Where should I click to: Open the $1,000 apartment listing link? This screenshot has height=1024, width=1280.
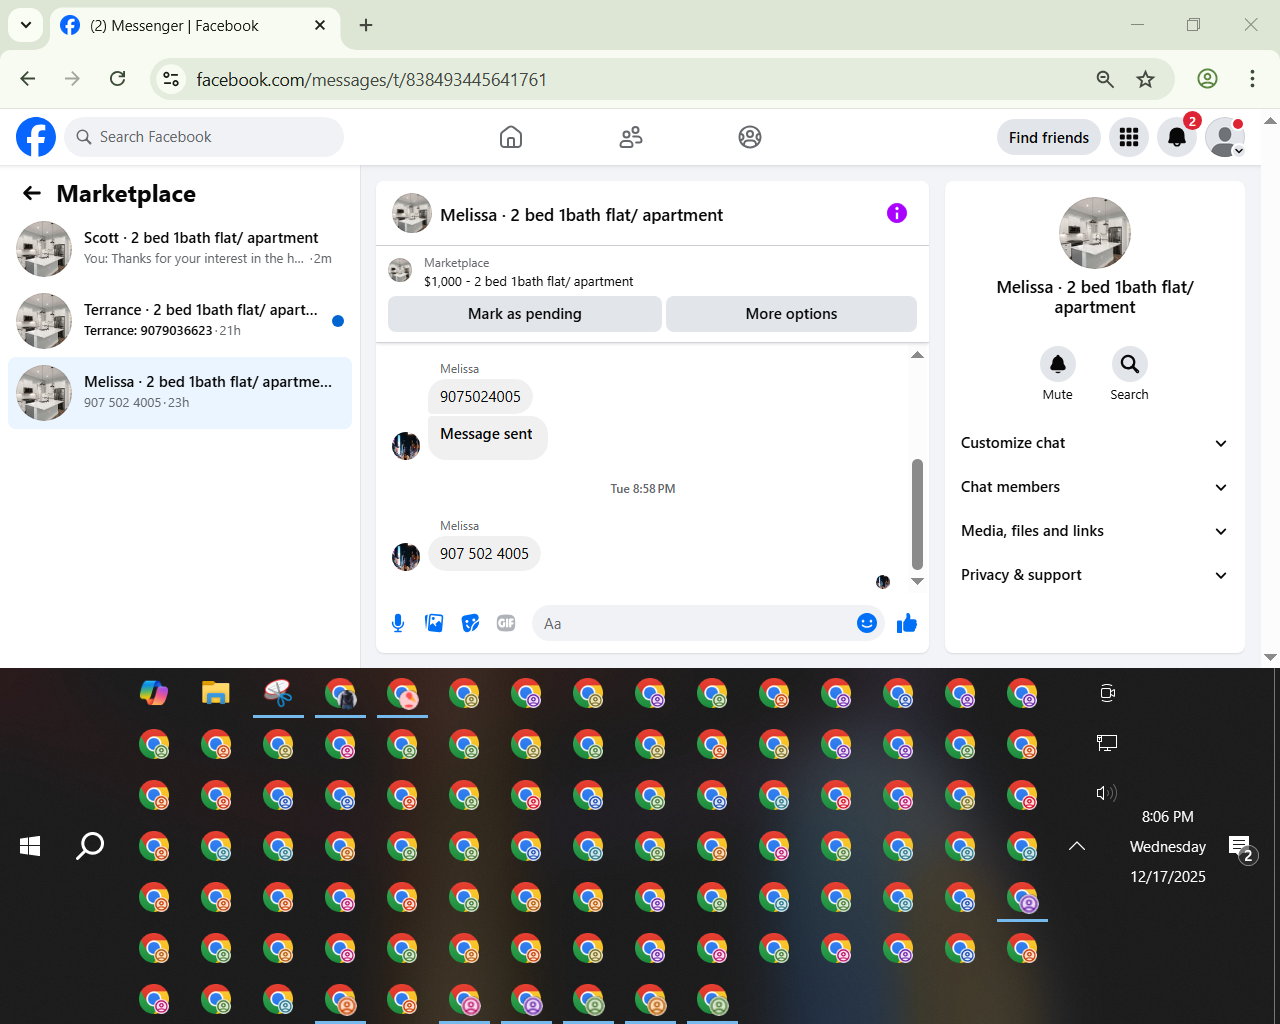coord(528,282)
